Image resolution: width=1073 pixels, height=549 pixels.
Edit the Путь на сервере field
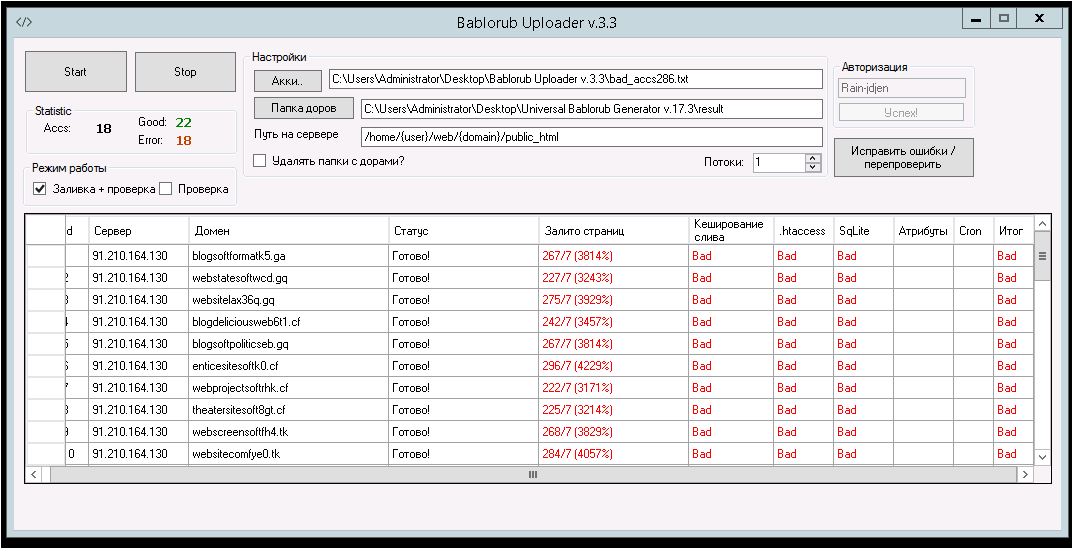pyautogui.click(x=591, y=137)
